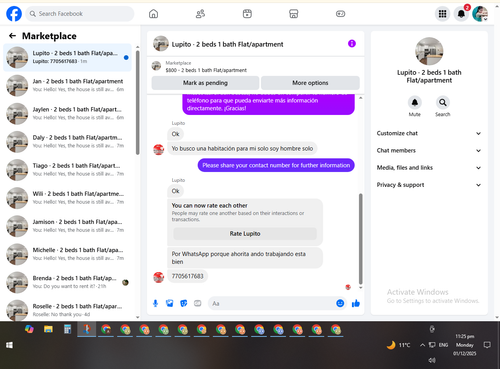The height and width of the screenshot is (369, 500).
Task: Click phone number message 7705617683
Action: (187, 276)
